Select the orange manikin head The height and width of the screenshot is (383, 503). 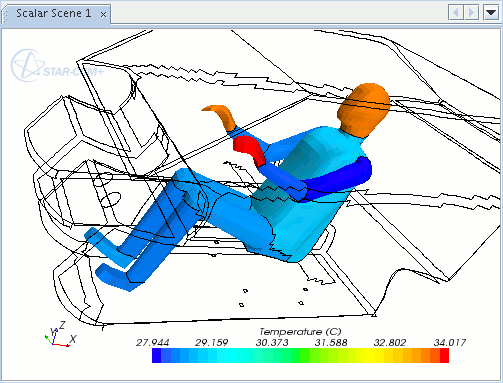pyautogui.click(x=364, y=110)
